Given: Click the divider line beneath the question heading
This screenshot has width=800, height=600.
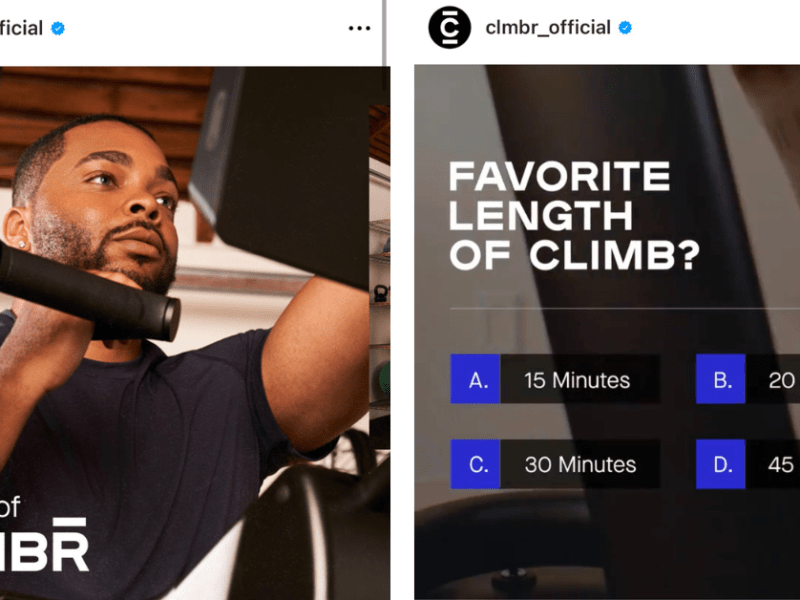Looking at the screenshot, I should point(624,308).
